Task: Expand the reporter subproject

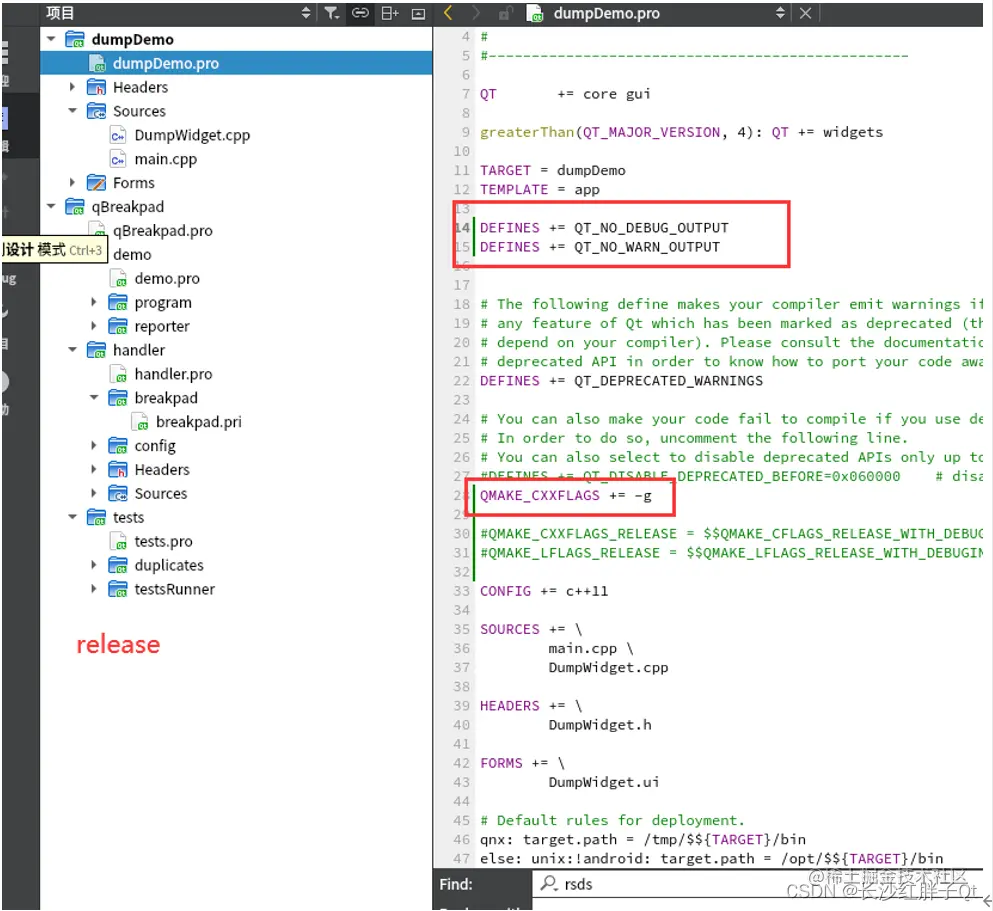Action: click(94, 326)
